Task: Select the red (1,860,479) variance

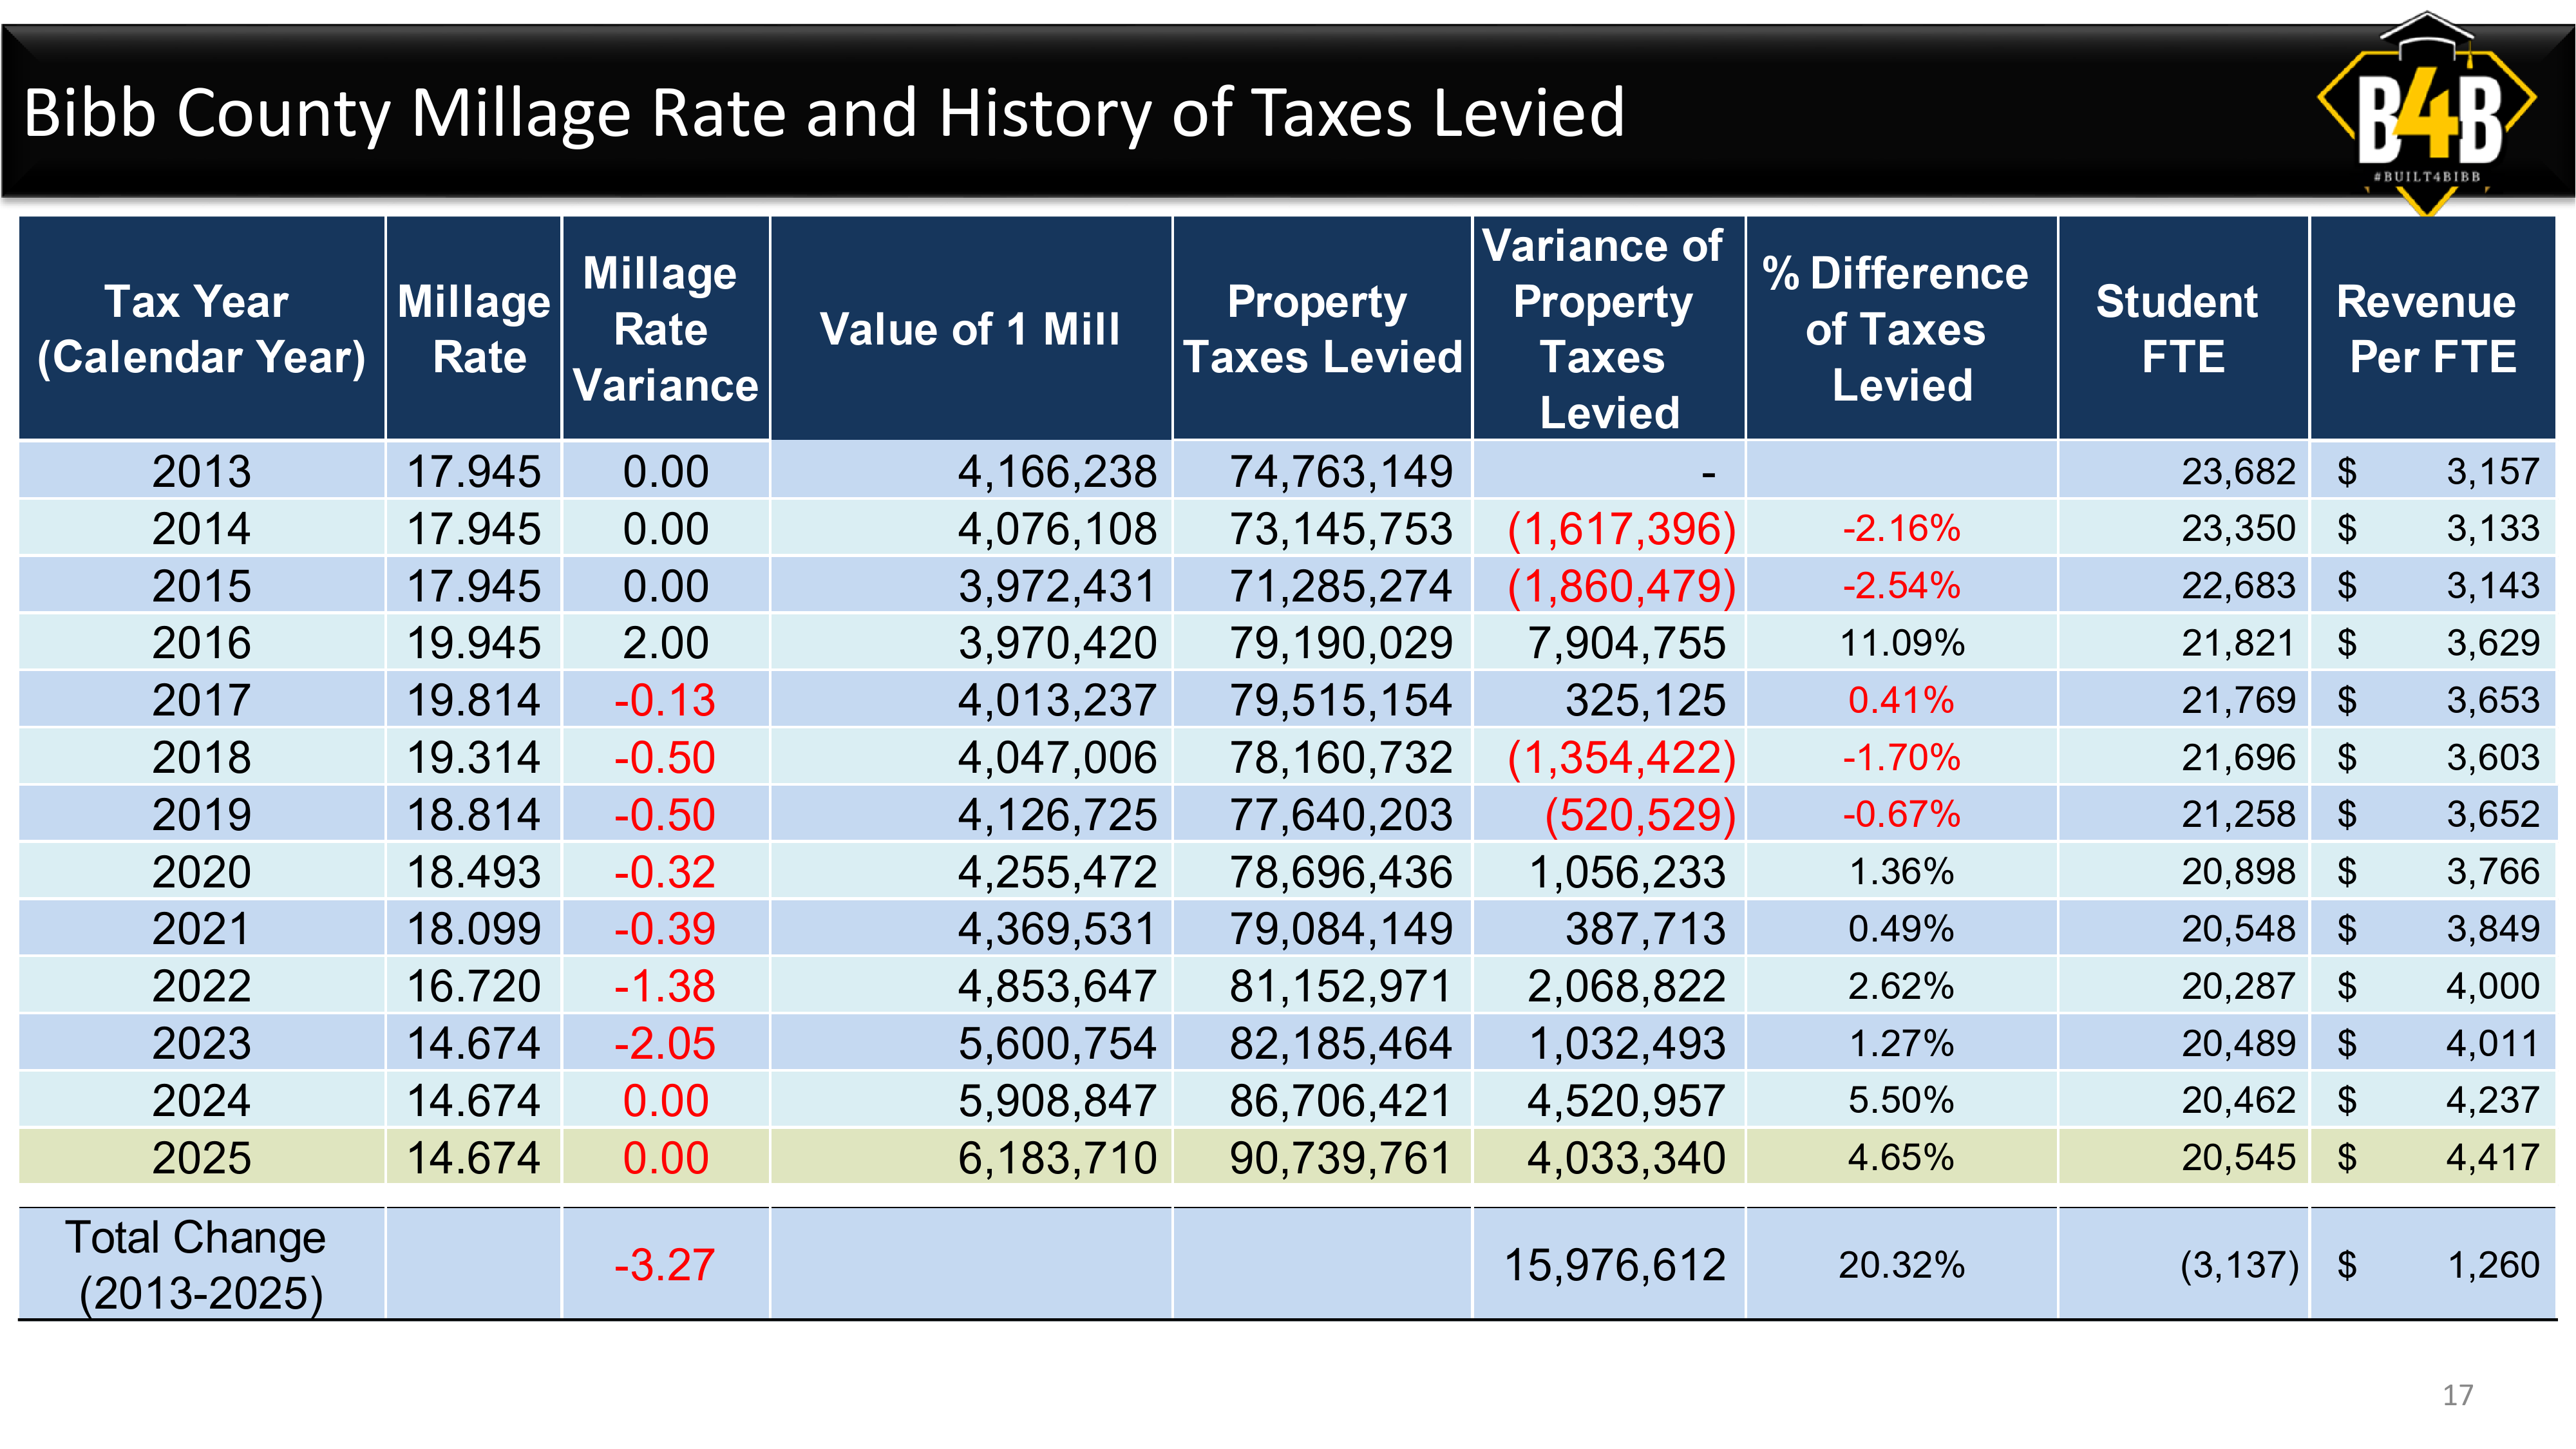Action: point(1622,586)
